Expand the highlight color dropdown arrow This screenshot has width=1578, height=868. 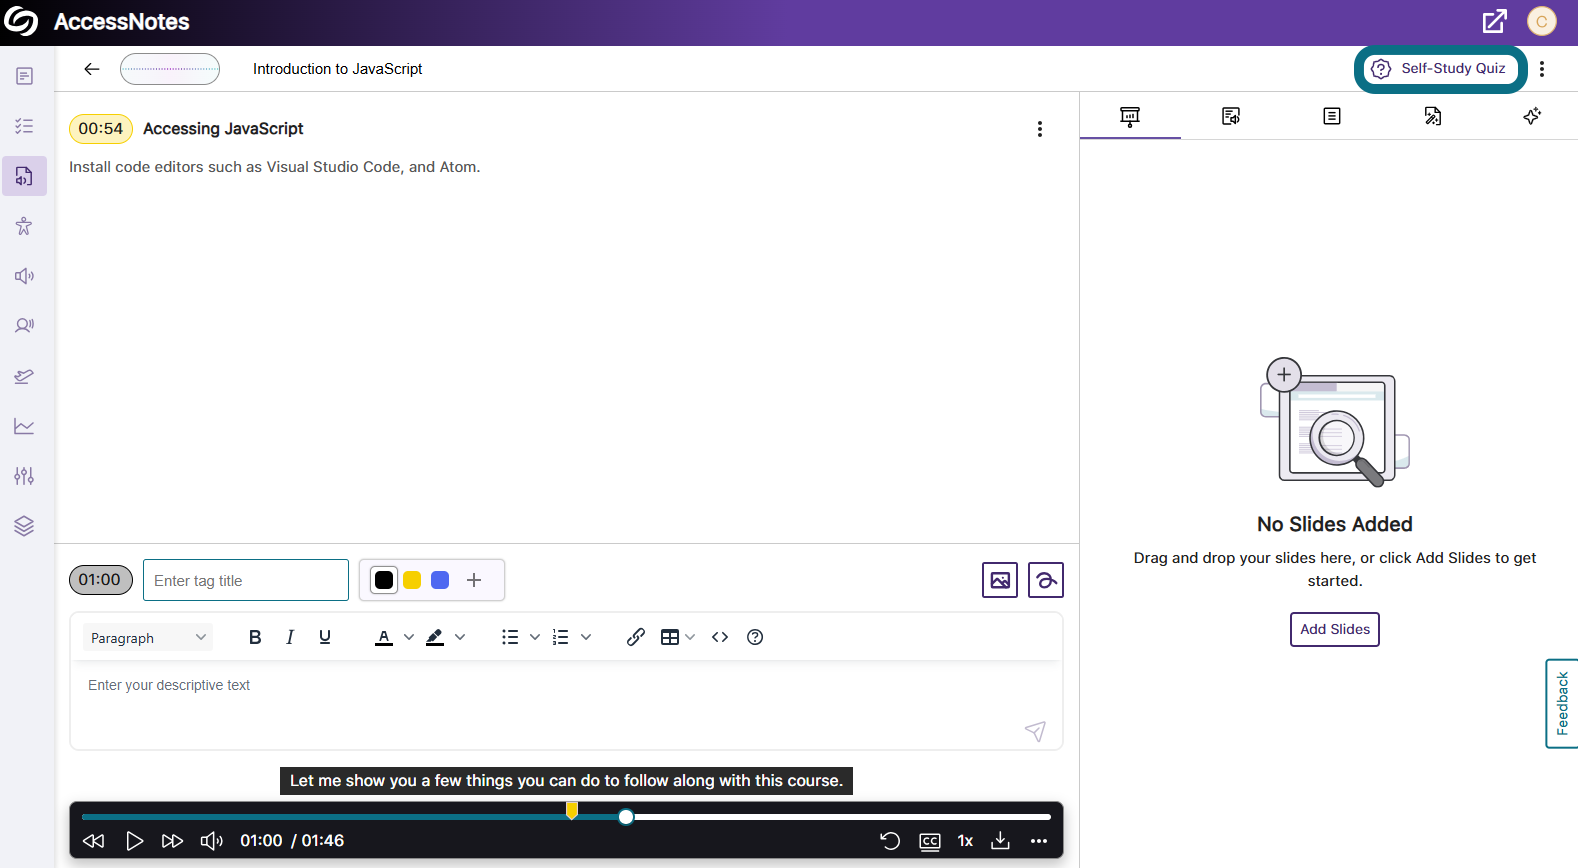point(460,637)
